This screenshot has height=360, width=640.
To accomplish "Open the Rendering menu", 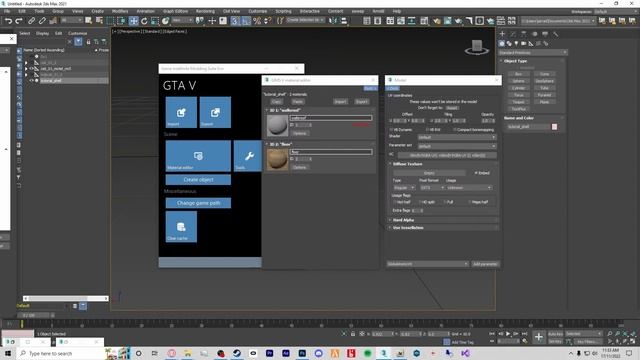I will point(205,11).
